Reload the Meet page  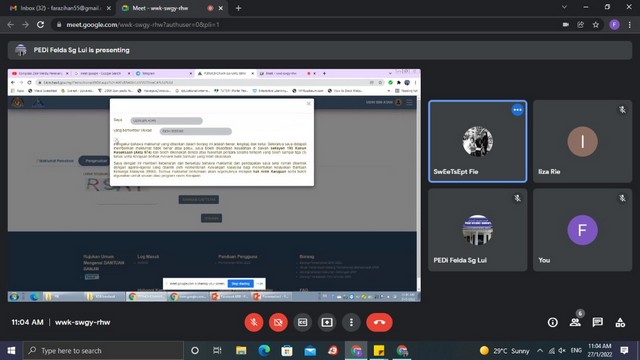pyautogui.click(x=40, y=24)
